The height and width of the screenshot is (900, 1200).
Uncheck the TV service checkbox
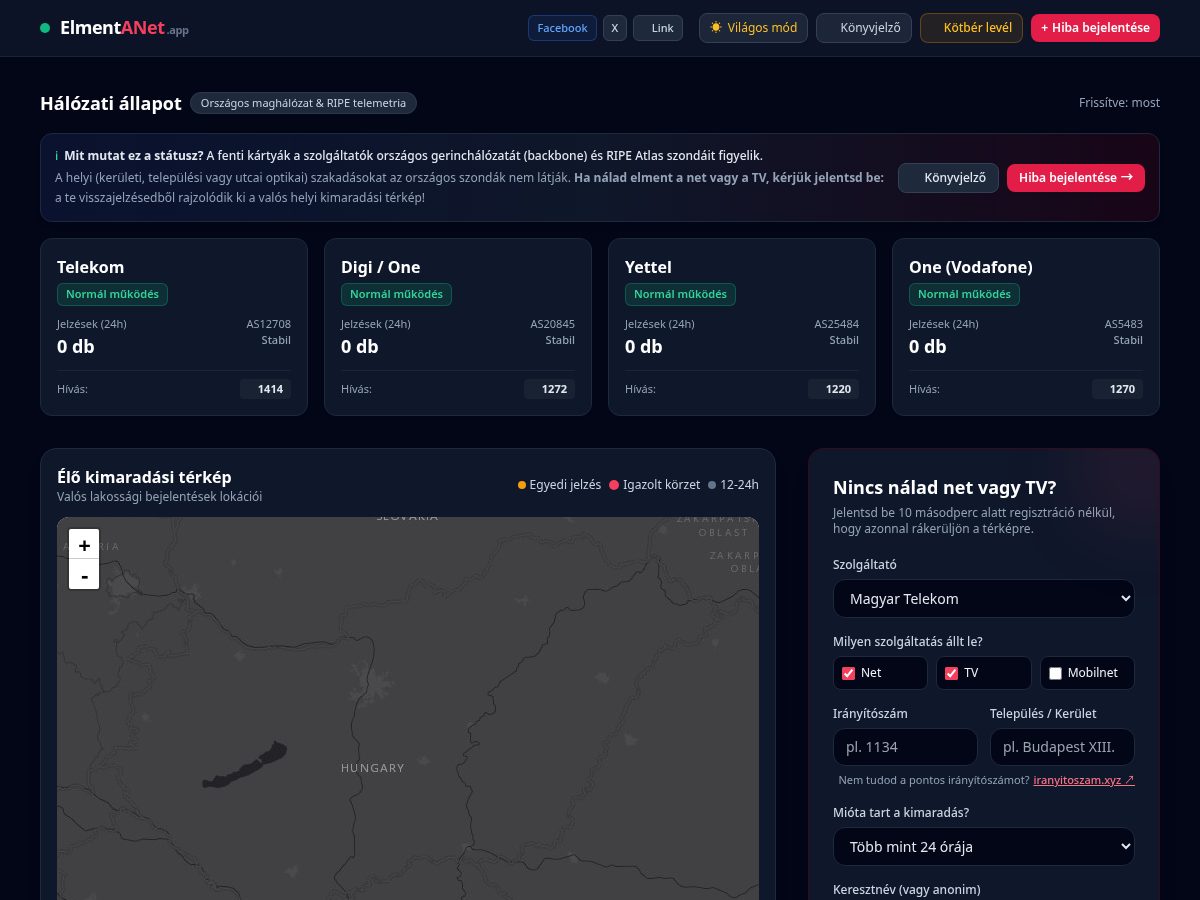[x=952, y=673]
